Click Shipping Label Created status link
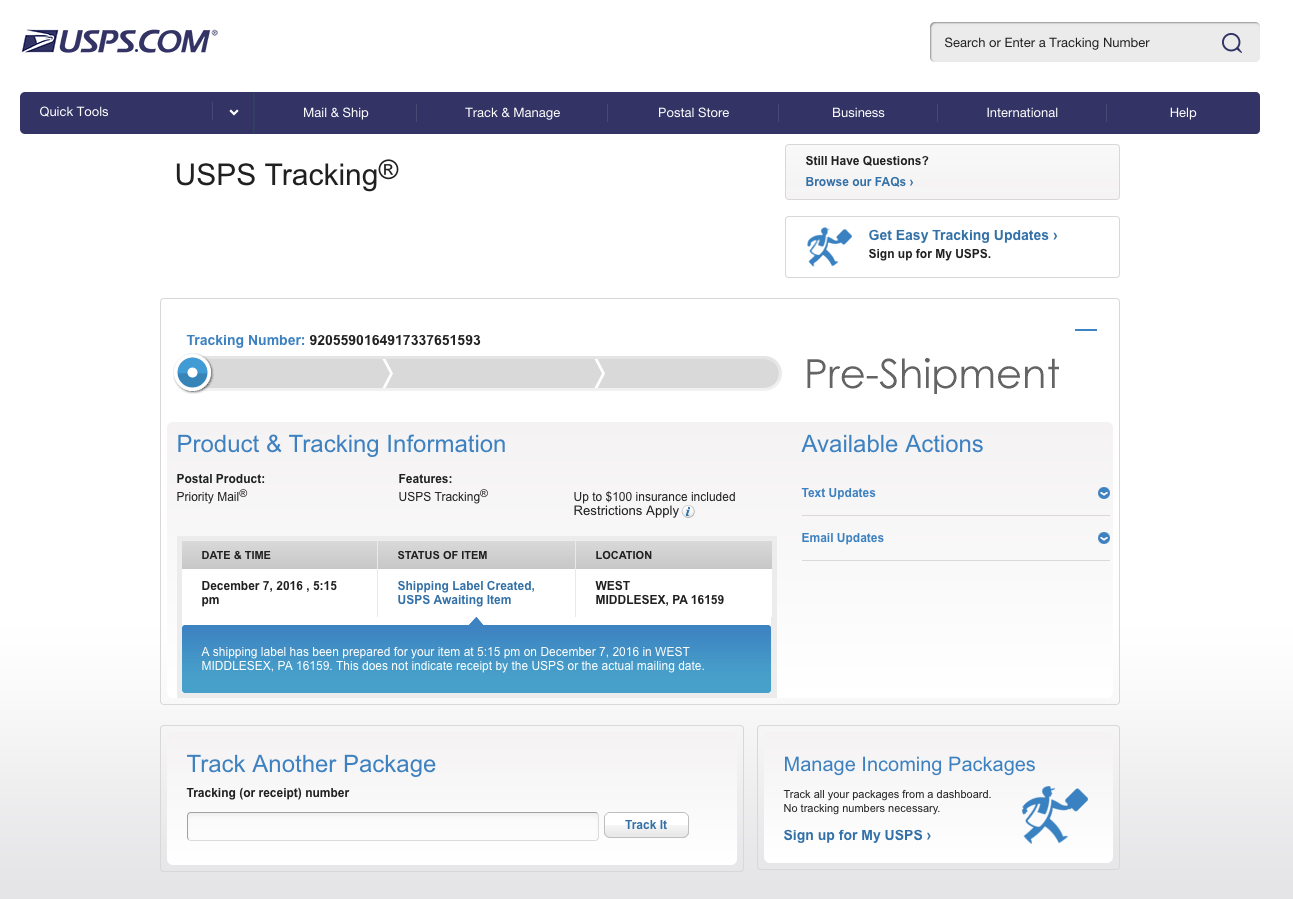 [466, 593]
